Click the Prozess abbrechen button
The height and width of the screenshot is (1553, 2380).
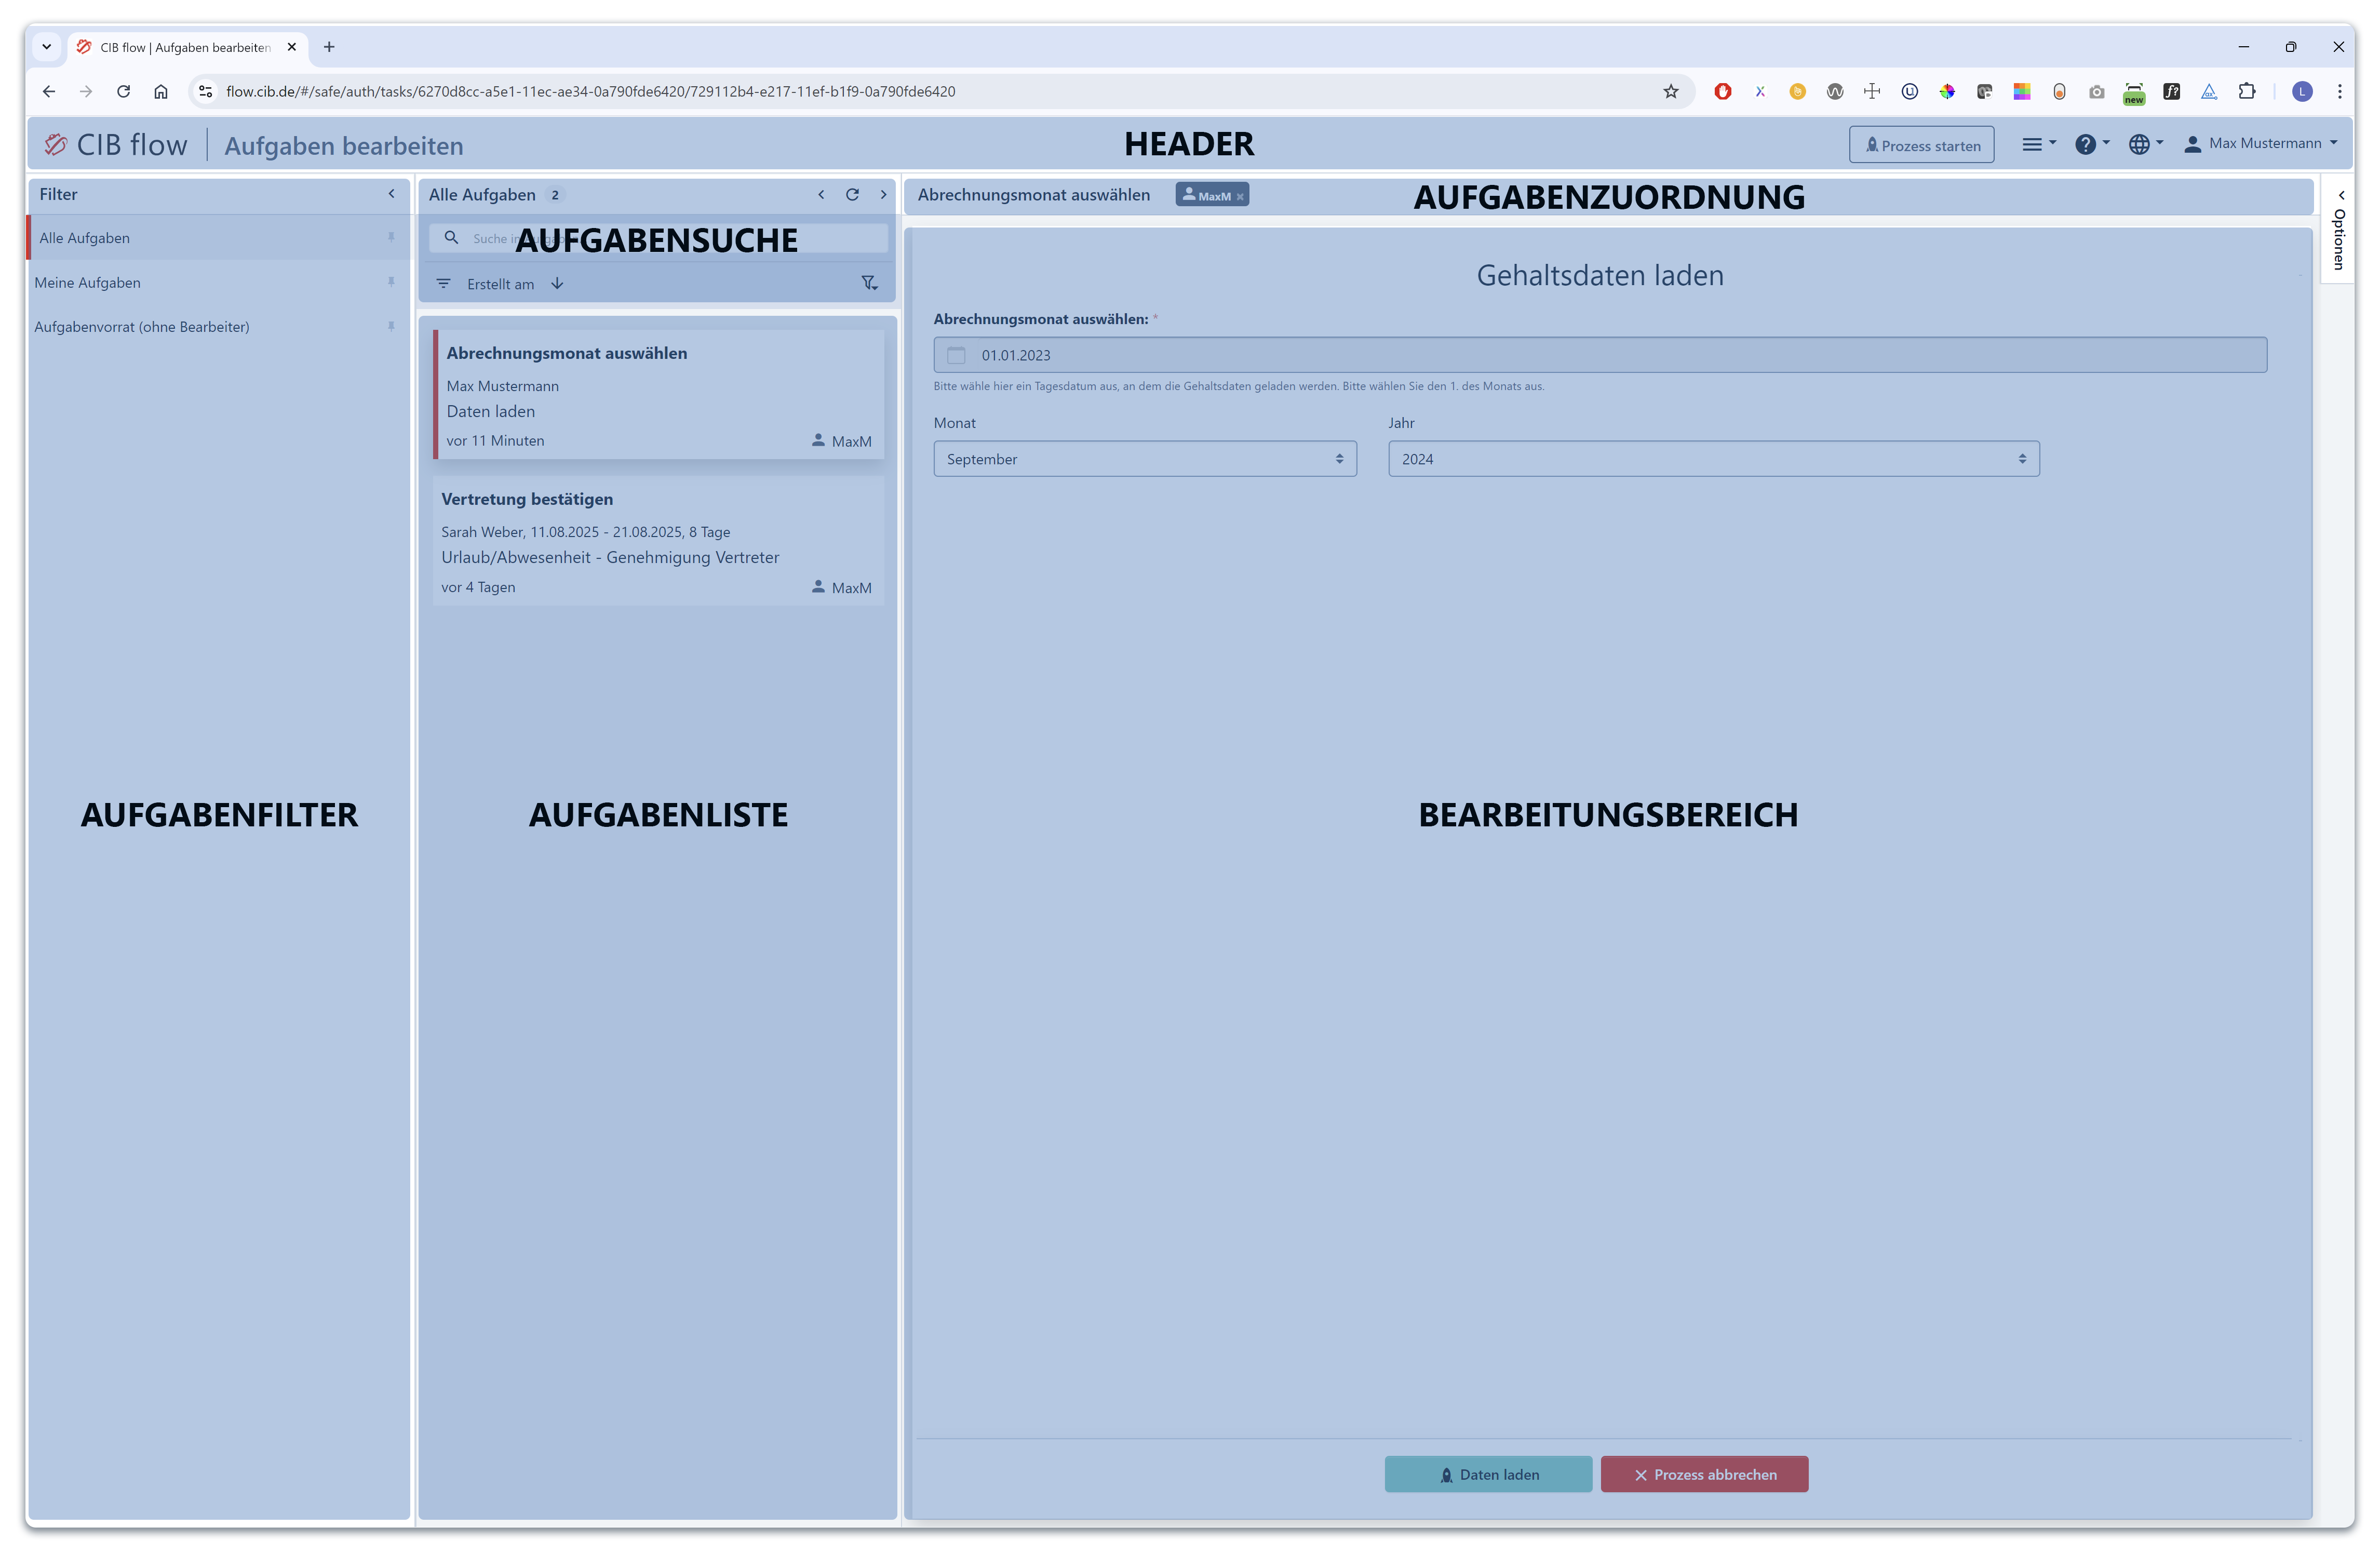[x=1704, y=1474]
